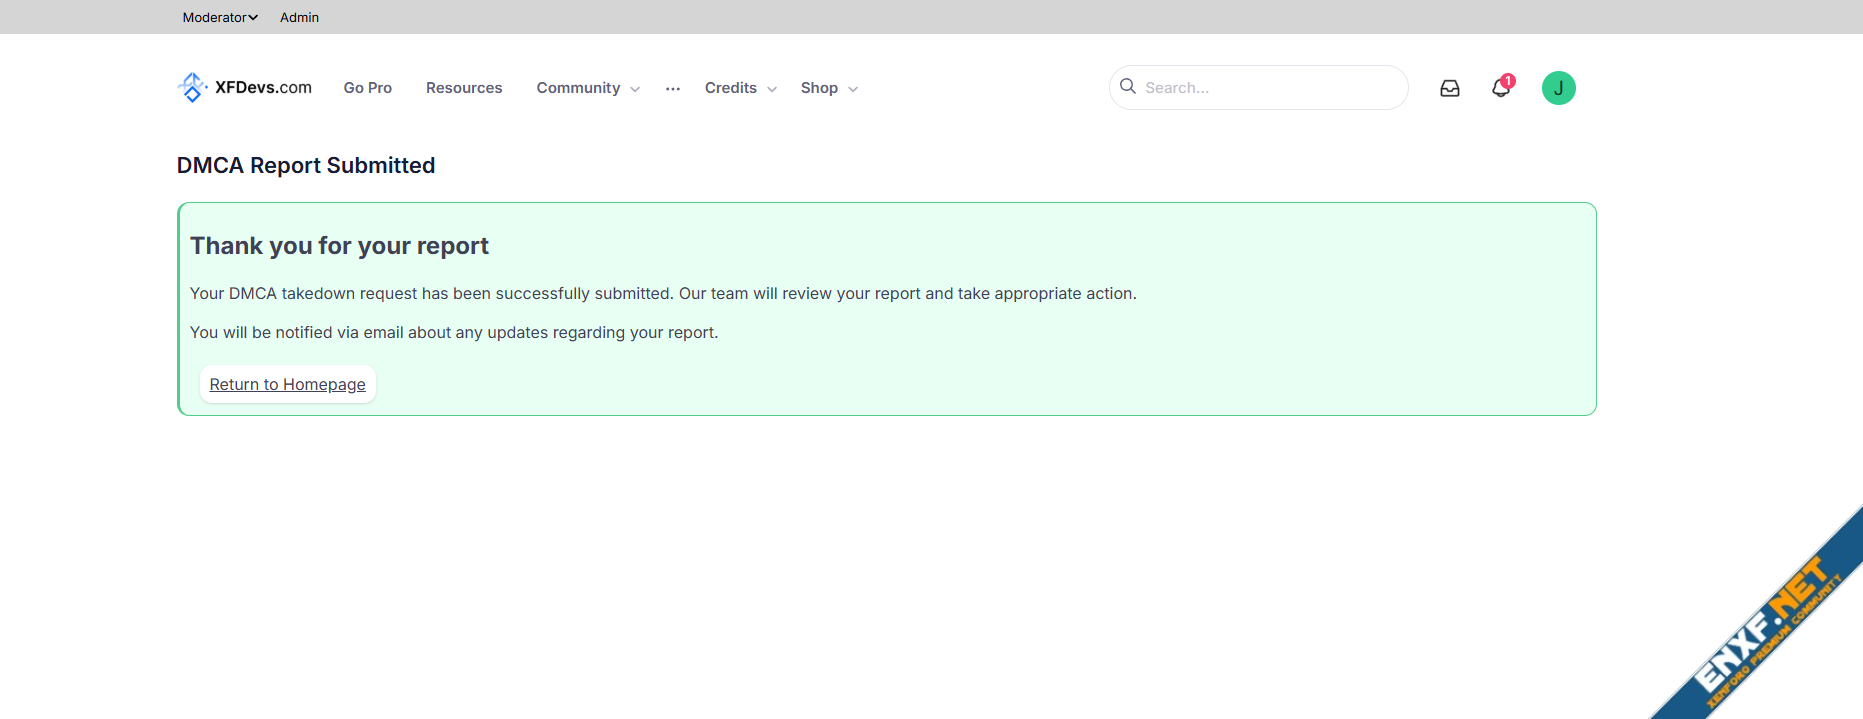Focus the Search input field
Viewport: 1863px width, 719px height.
1270,88
